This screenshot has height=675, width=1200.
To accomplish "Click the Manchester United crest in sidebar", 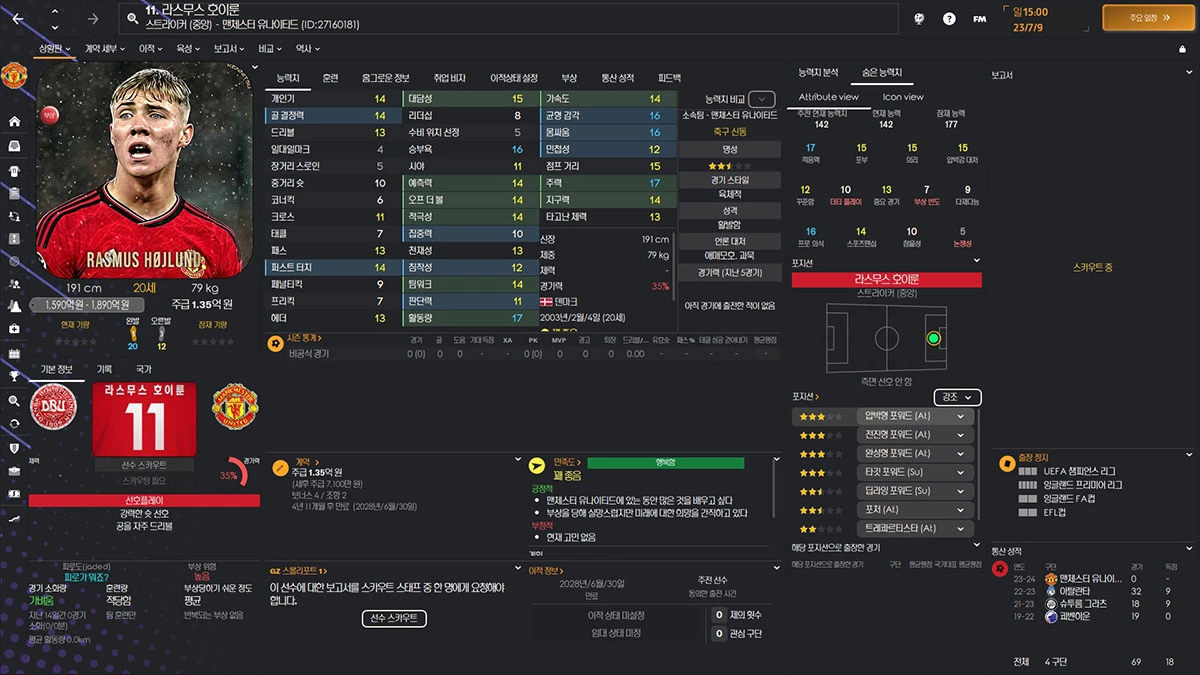I will pyautogui.click(x=14, y=77).
